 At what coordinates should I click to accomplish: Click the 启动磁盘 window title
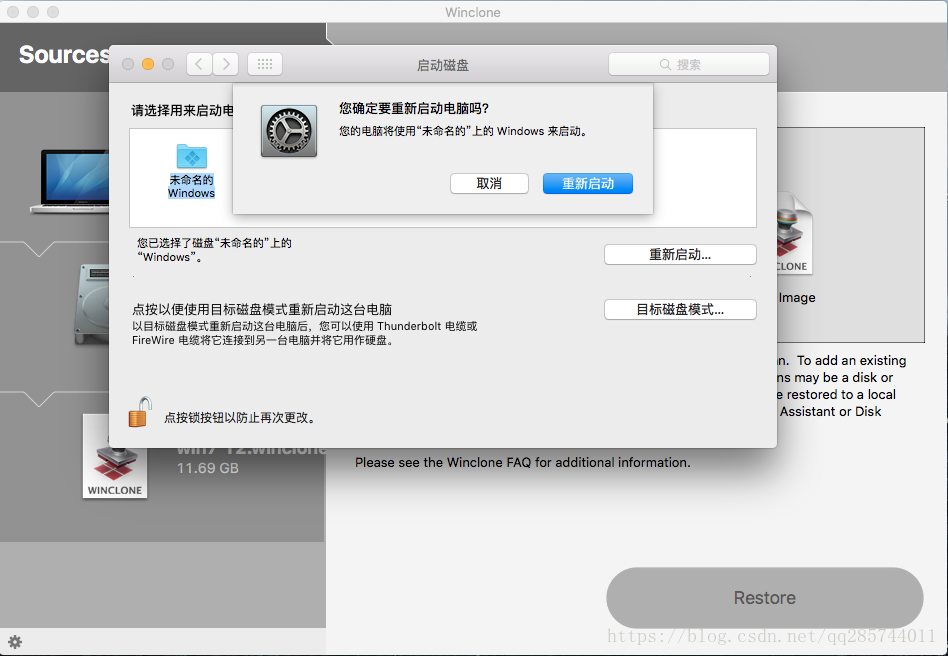coord(443,65)
